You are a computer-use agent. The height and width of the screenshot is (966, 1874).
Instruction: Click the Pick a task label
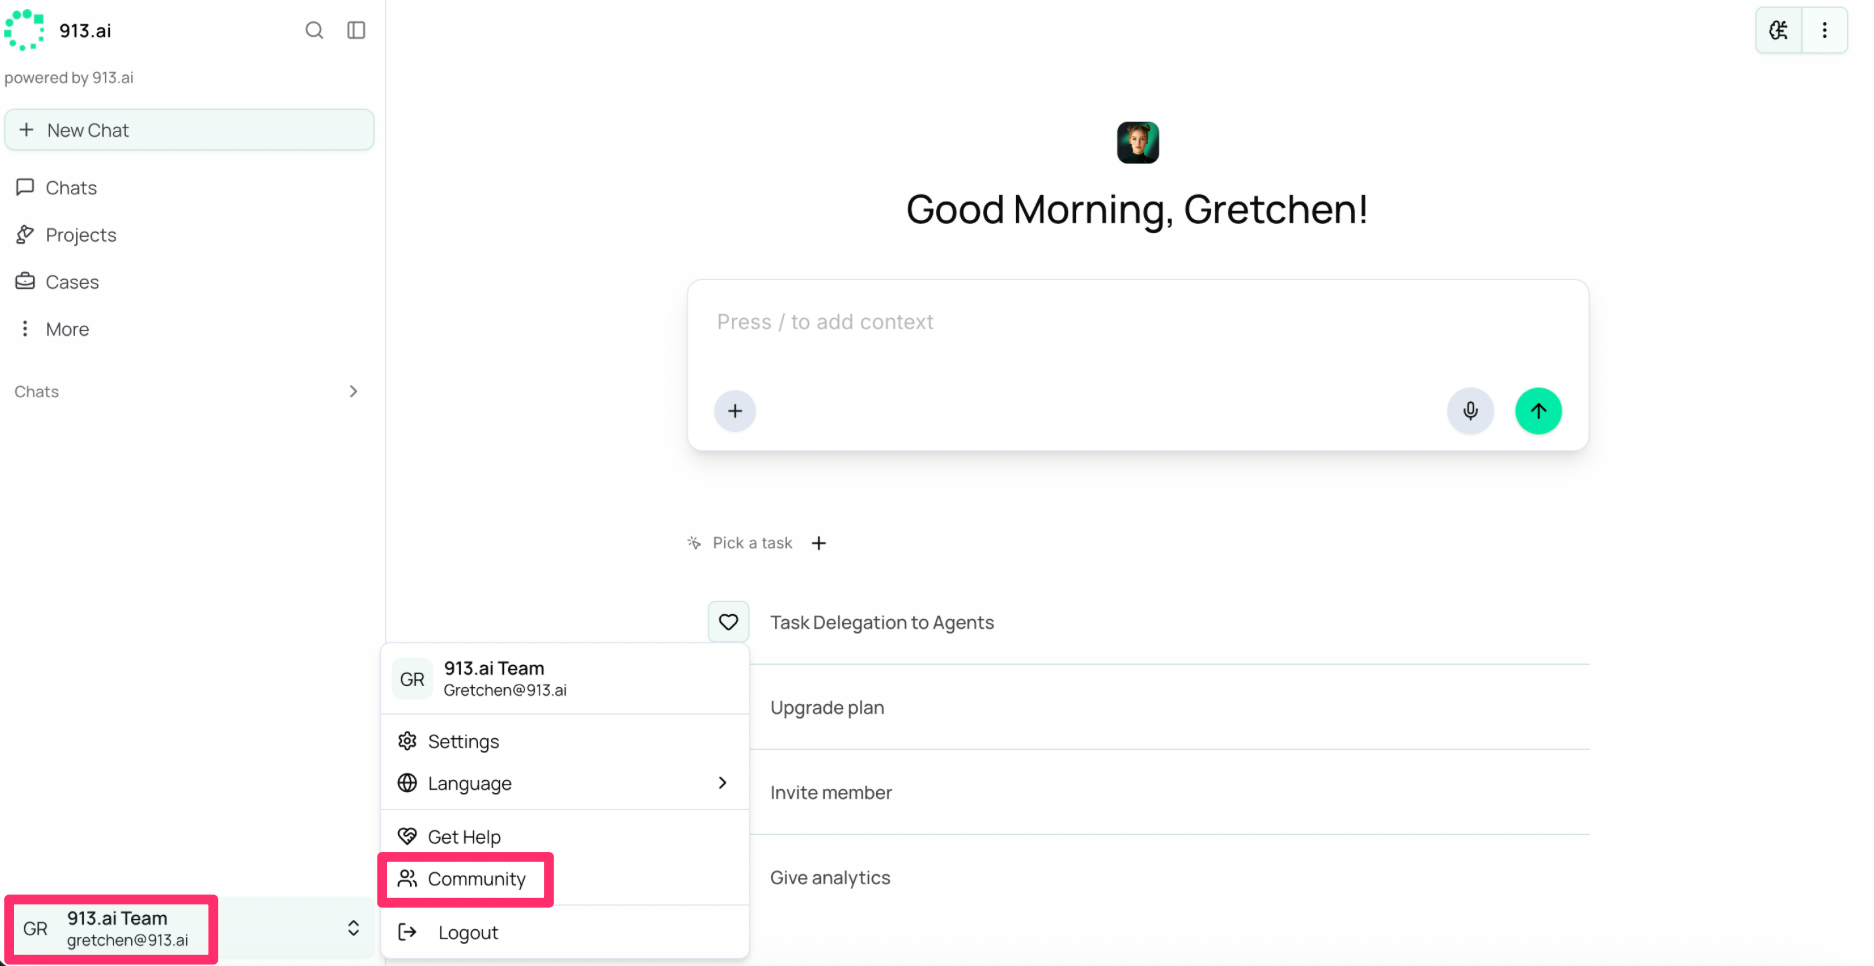pyautogui.click(x=752, y=543)
